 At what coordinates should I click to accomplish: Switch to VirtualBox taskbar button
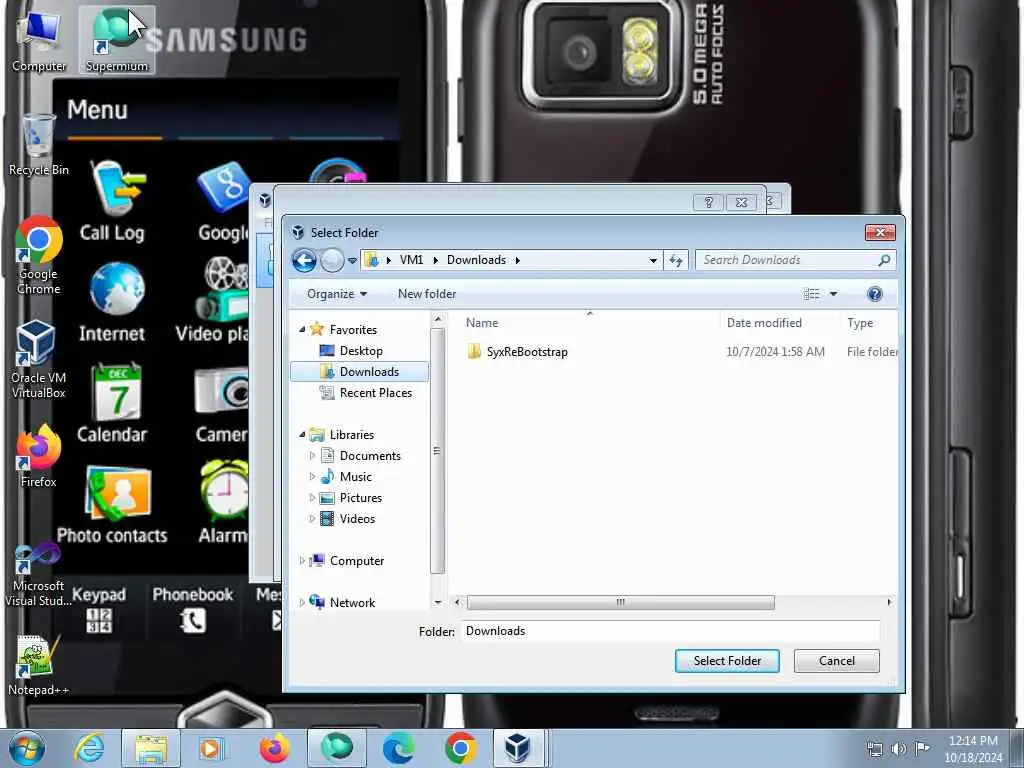[x=518, y=748]
